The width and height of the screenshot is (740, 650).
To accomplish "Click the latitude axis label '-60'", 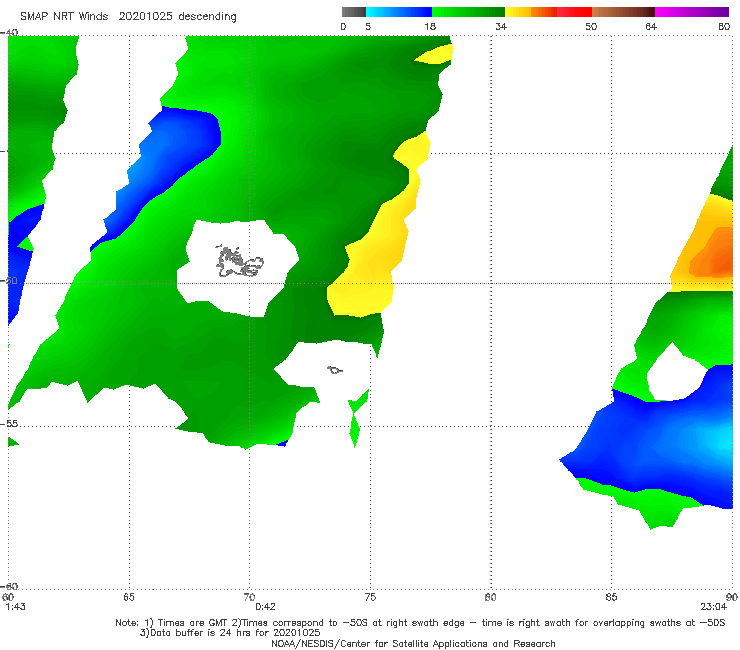I will 9,586.
